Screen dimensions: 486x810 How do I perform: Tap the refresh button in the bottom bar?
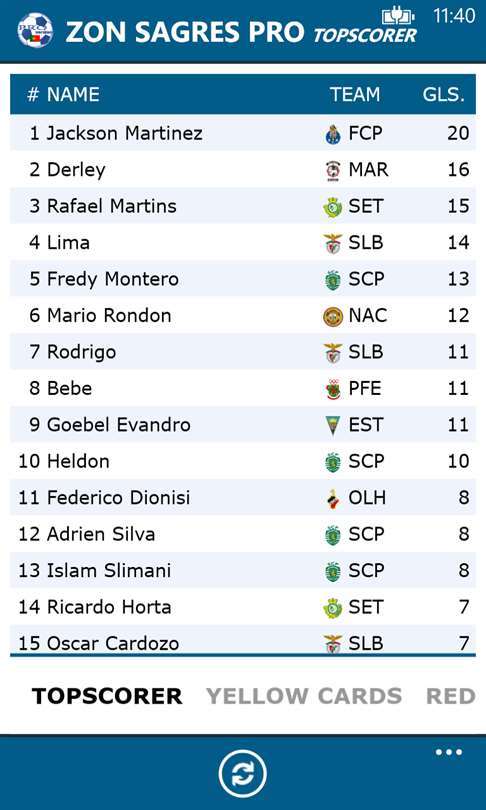pyautogui.click(x=242, y=774)
